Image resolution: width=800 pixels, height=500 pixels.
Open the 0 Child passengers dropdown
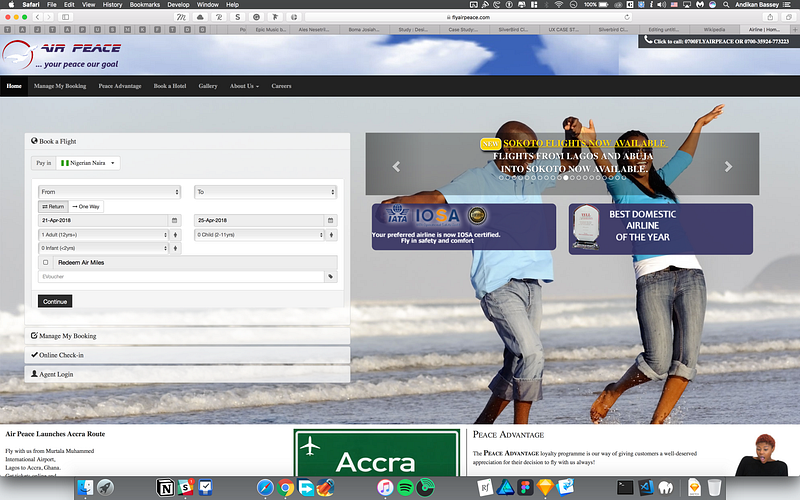[x=260, y=235]
